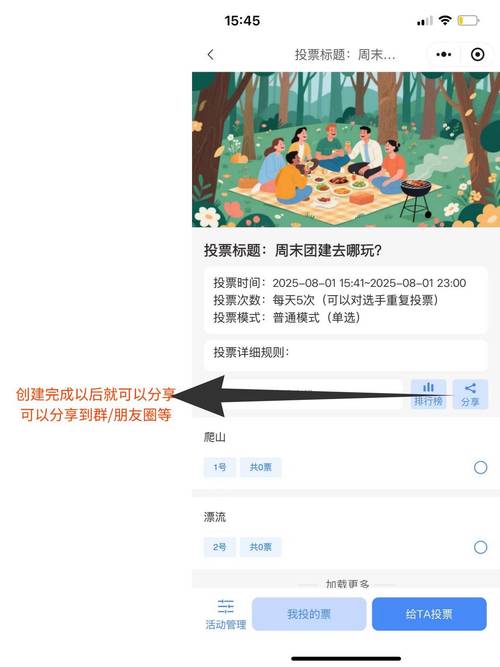Tap the Wi-Fi status icon
500x667 pixels.
click(445, 20)
